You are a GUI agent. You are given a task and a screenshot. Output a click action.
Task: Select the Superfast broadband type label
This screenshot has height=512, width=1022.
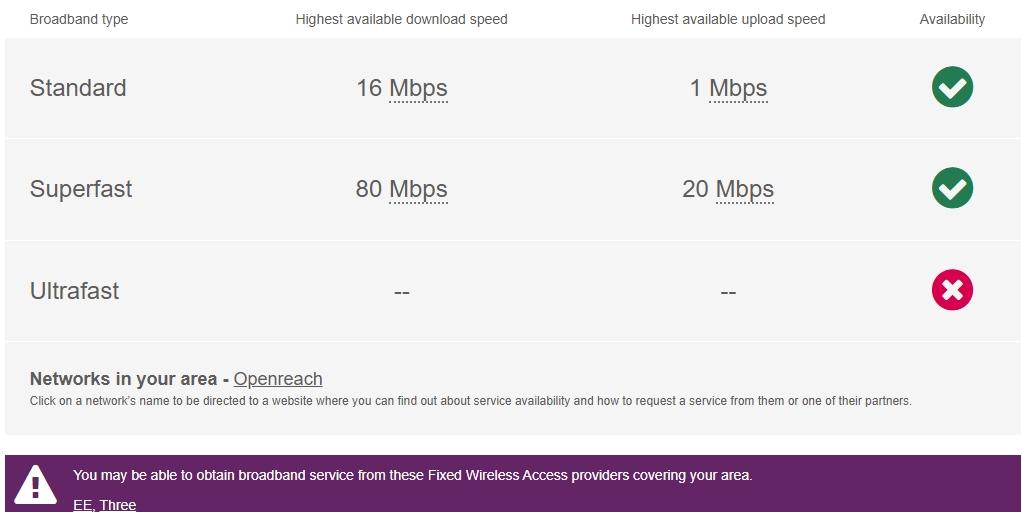tap(81, 189)
